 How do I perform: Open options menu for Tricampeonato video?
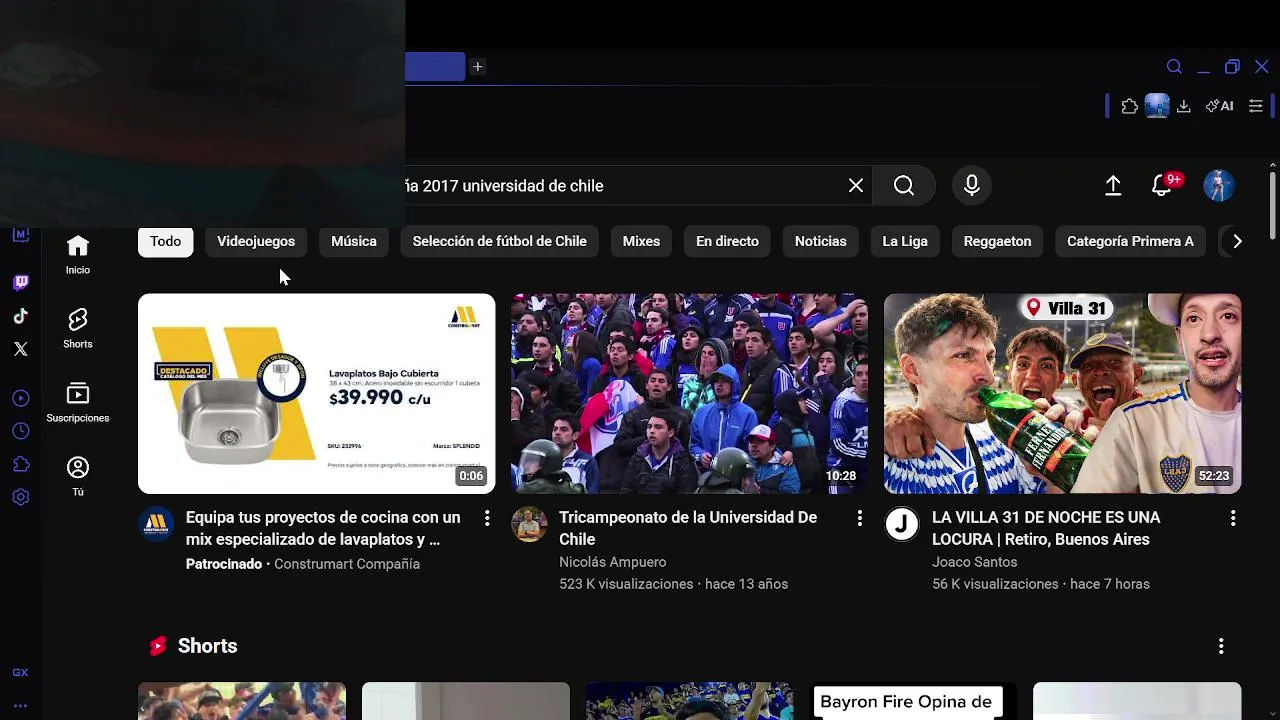pyautogui.click(x=859, y=518)
